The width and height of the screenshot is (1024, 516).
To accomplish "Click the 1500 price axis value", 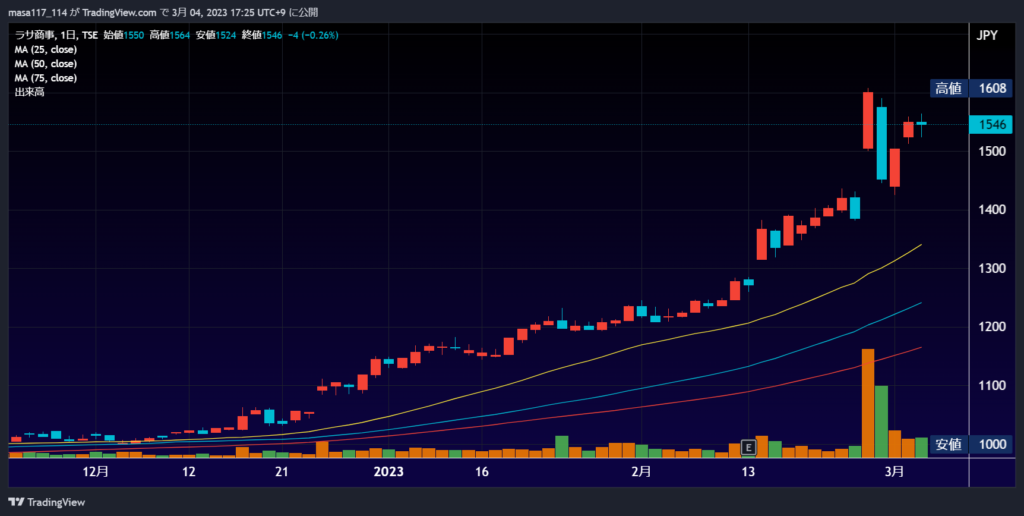I will 992,151.
